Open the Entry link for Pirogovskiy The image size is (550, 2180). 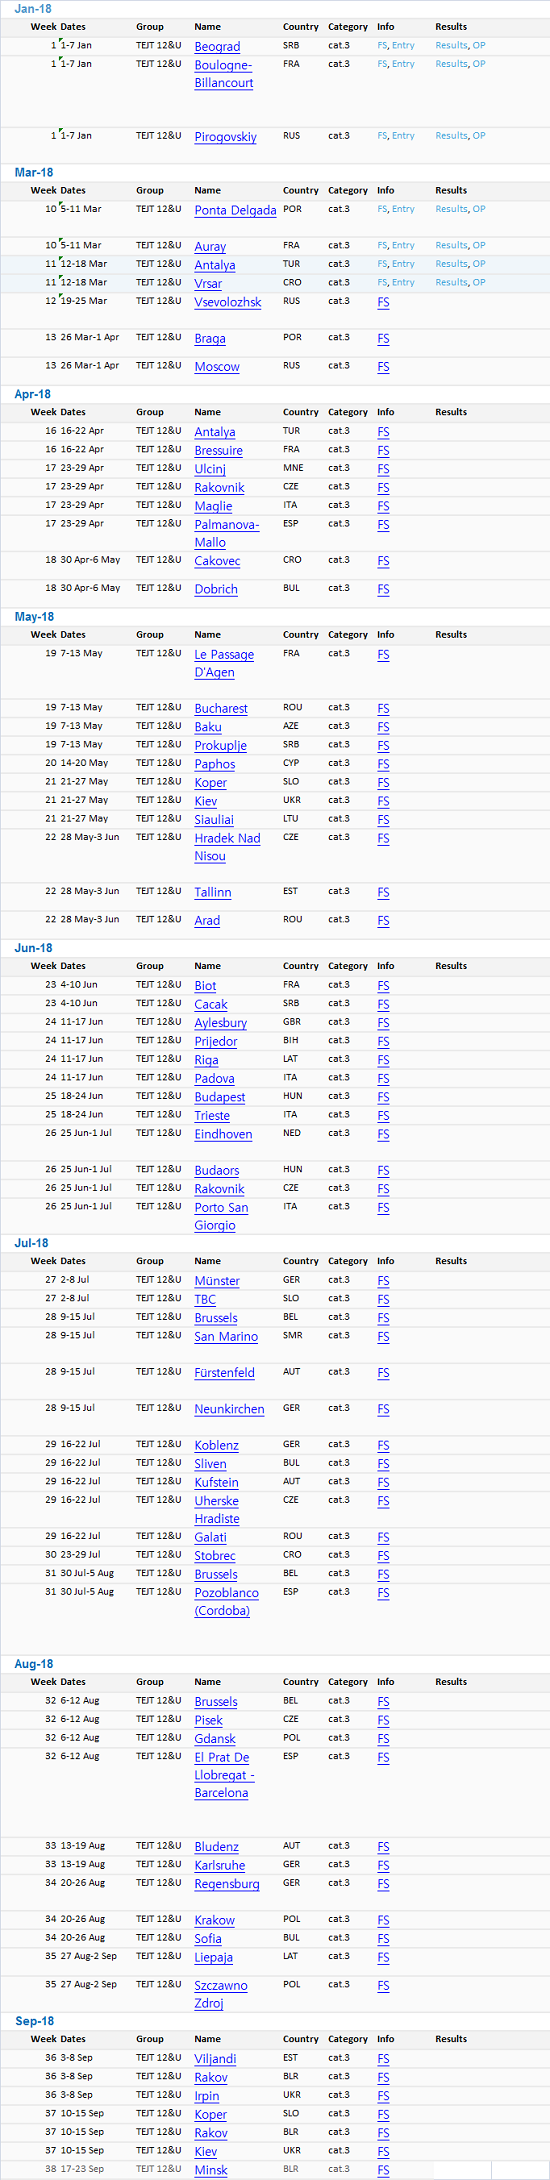(403, 136)
